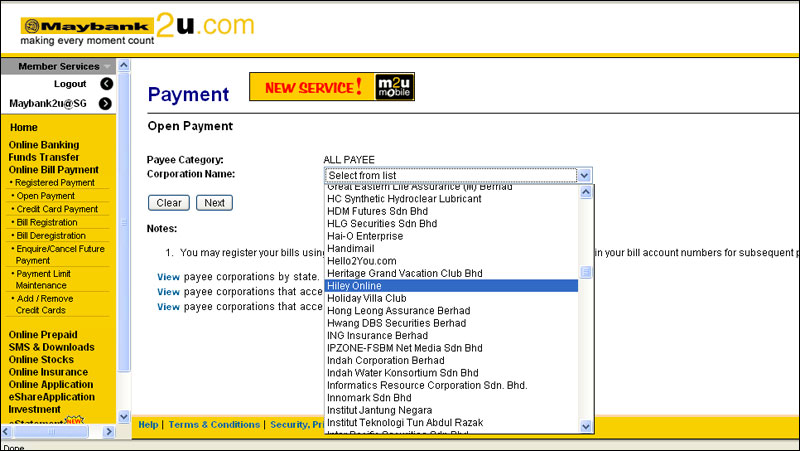Open the Terms & Conditions link

(214, 424)
